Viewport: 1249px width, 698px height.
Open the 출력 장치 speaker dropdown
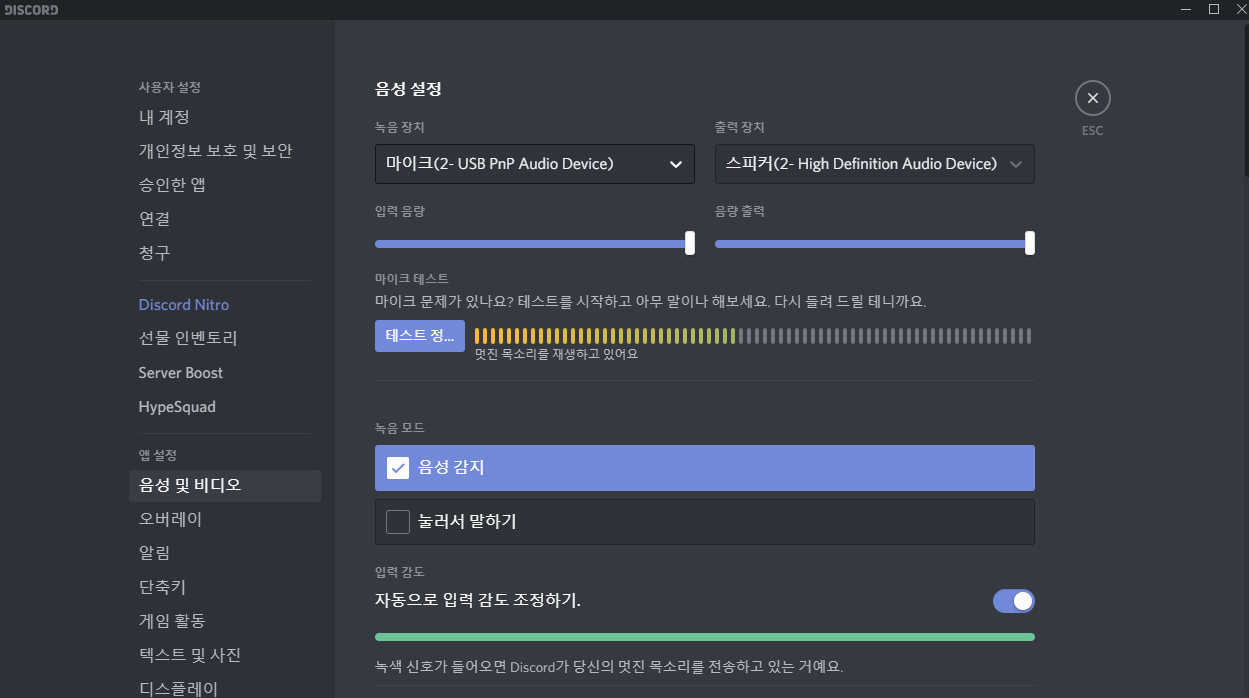click(x=874, y=164)
